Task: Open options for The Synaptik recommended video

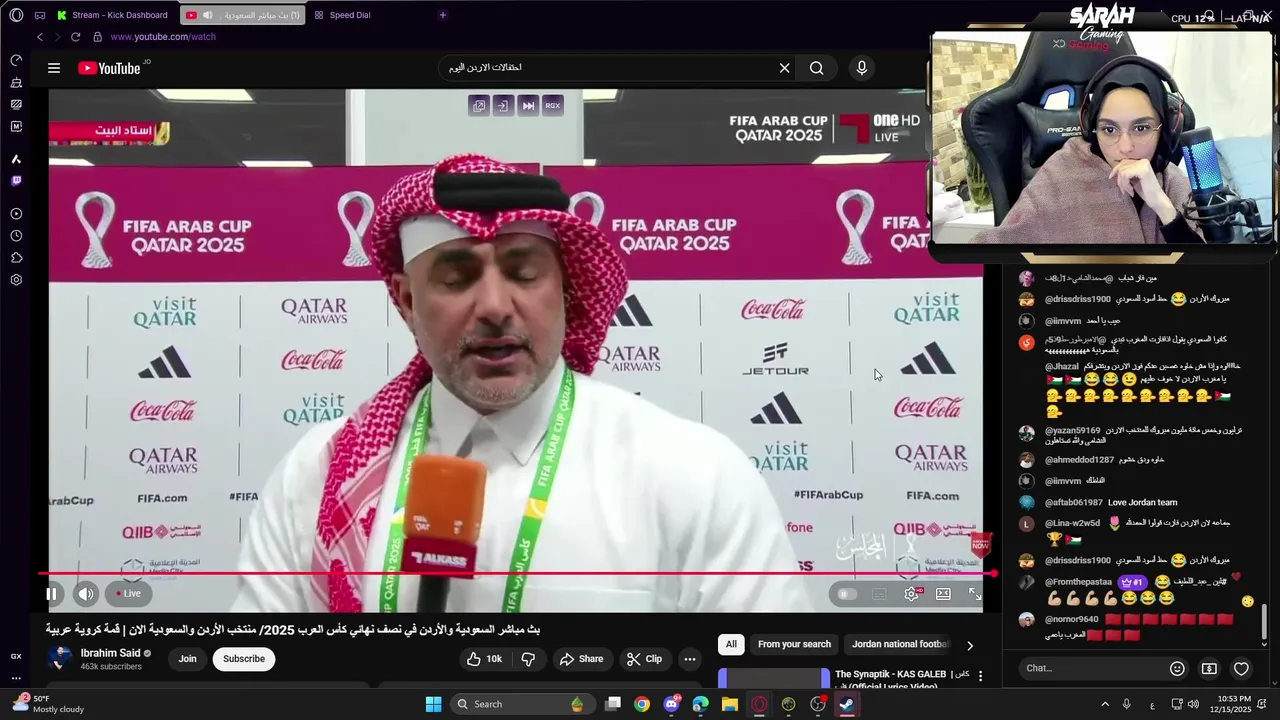Action: tap(981, 676)
